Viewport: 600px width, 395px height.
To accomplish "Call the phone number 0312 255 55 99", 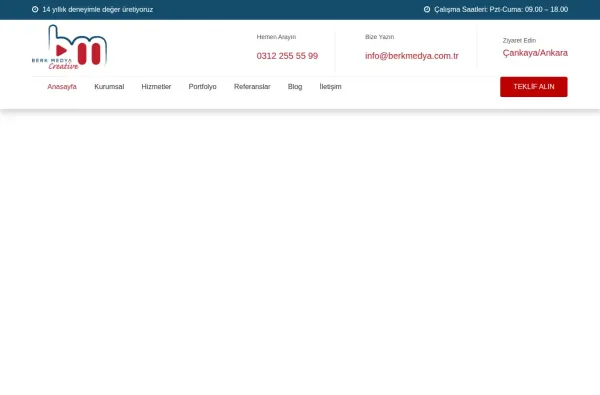I will (x=287, y=56).
